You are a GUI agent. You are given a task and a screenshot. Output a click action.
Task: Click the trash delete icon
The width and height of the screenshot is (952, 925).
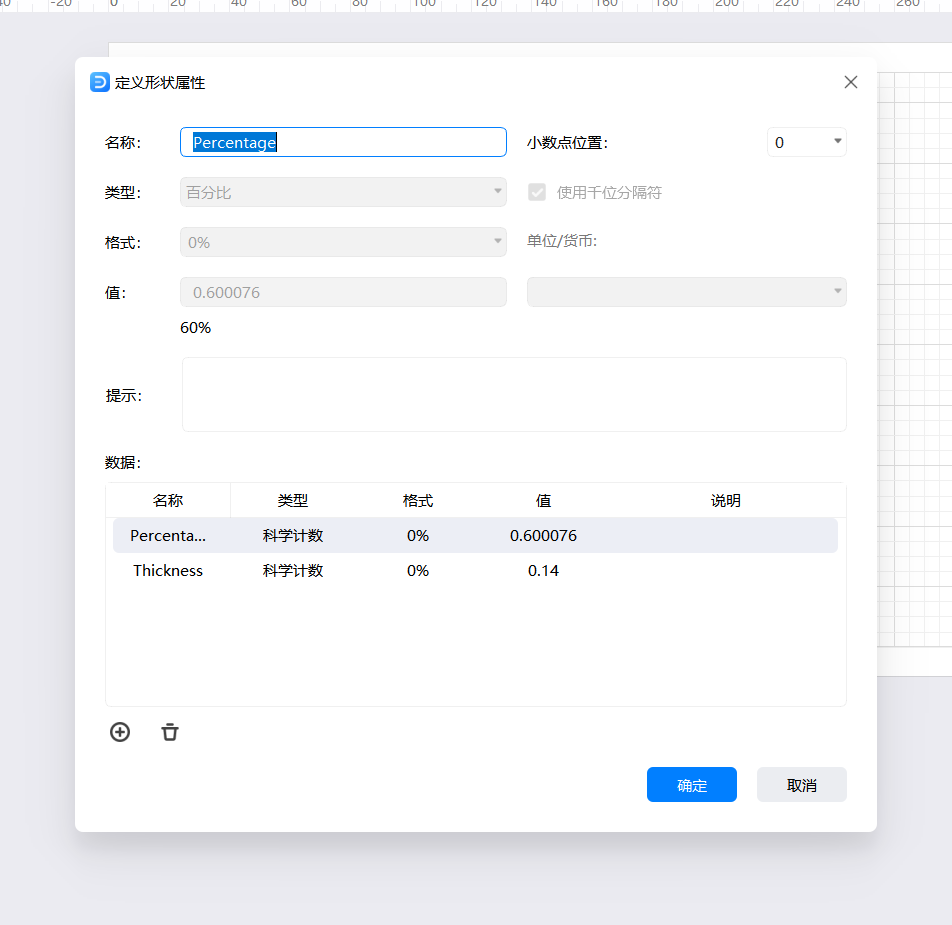click(170, 732)
